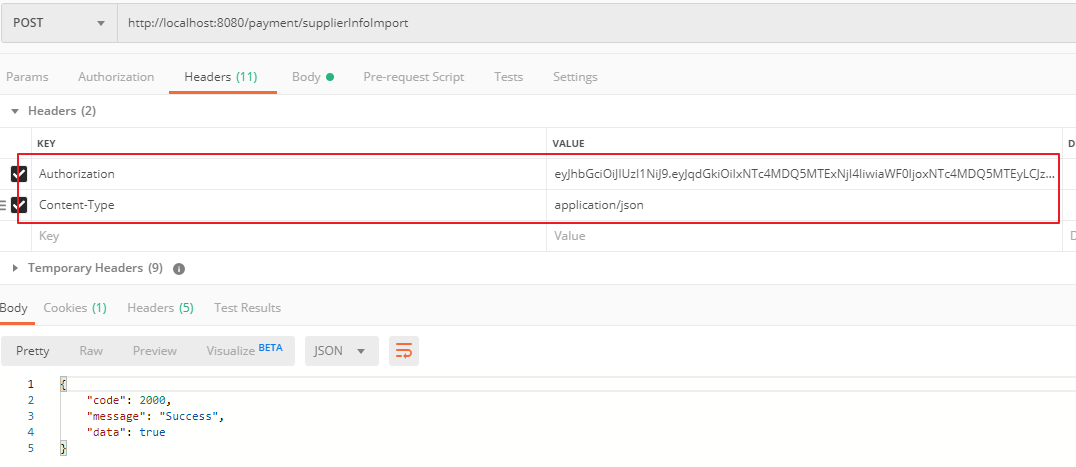Viewport: 1076px width, 467px height.
Task: Click the wrap lines icon button
Action: point(404,350)
